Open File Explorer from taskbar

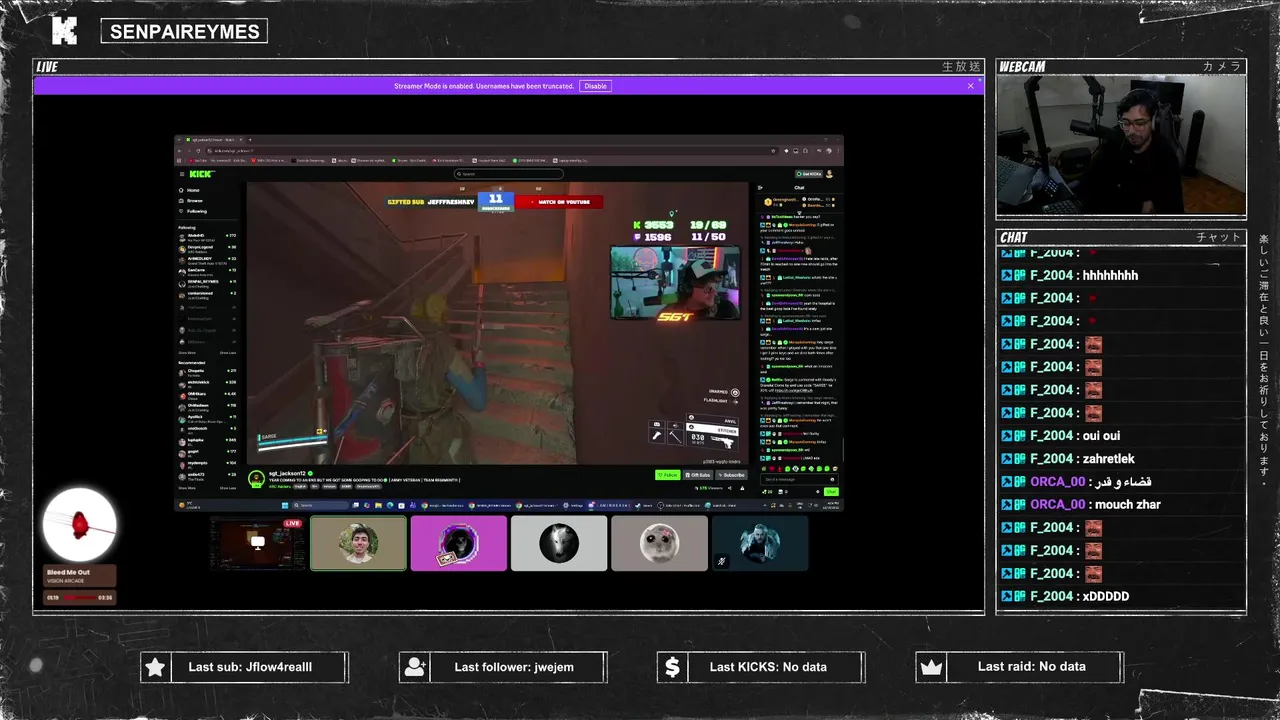(378, 505)
